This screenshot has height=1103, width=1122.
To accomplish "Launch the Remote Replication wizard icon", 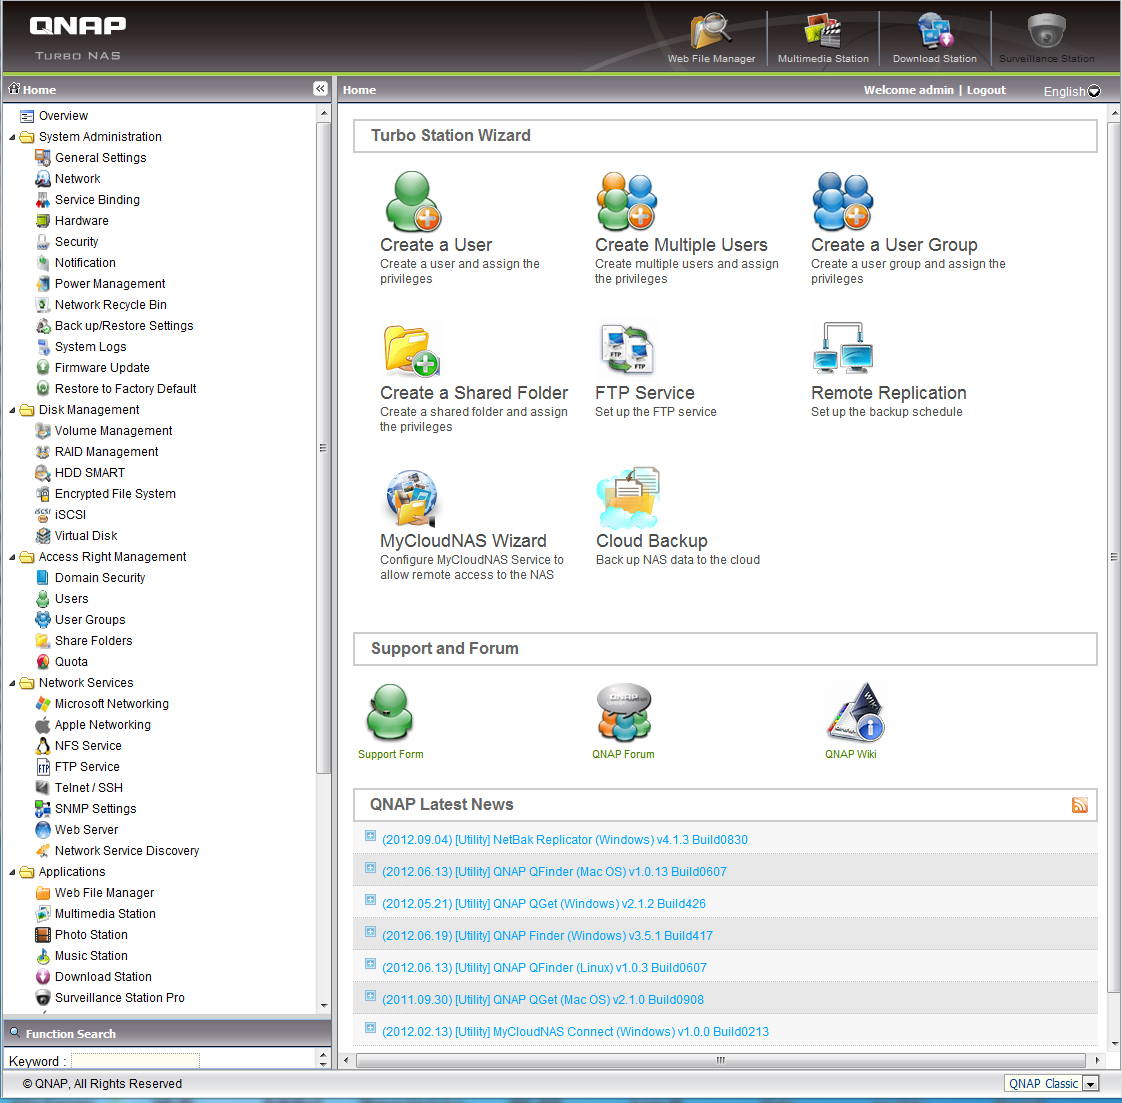I will point(842,349).
